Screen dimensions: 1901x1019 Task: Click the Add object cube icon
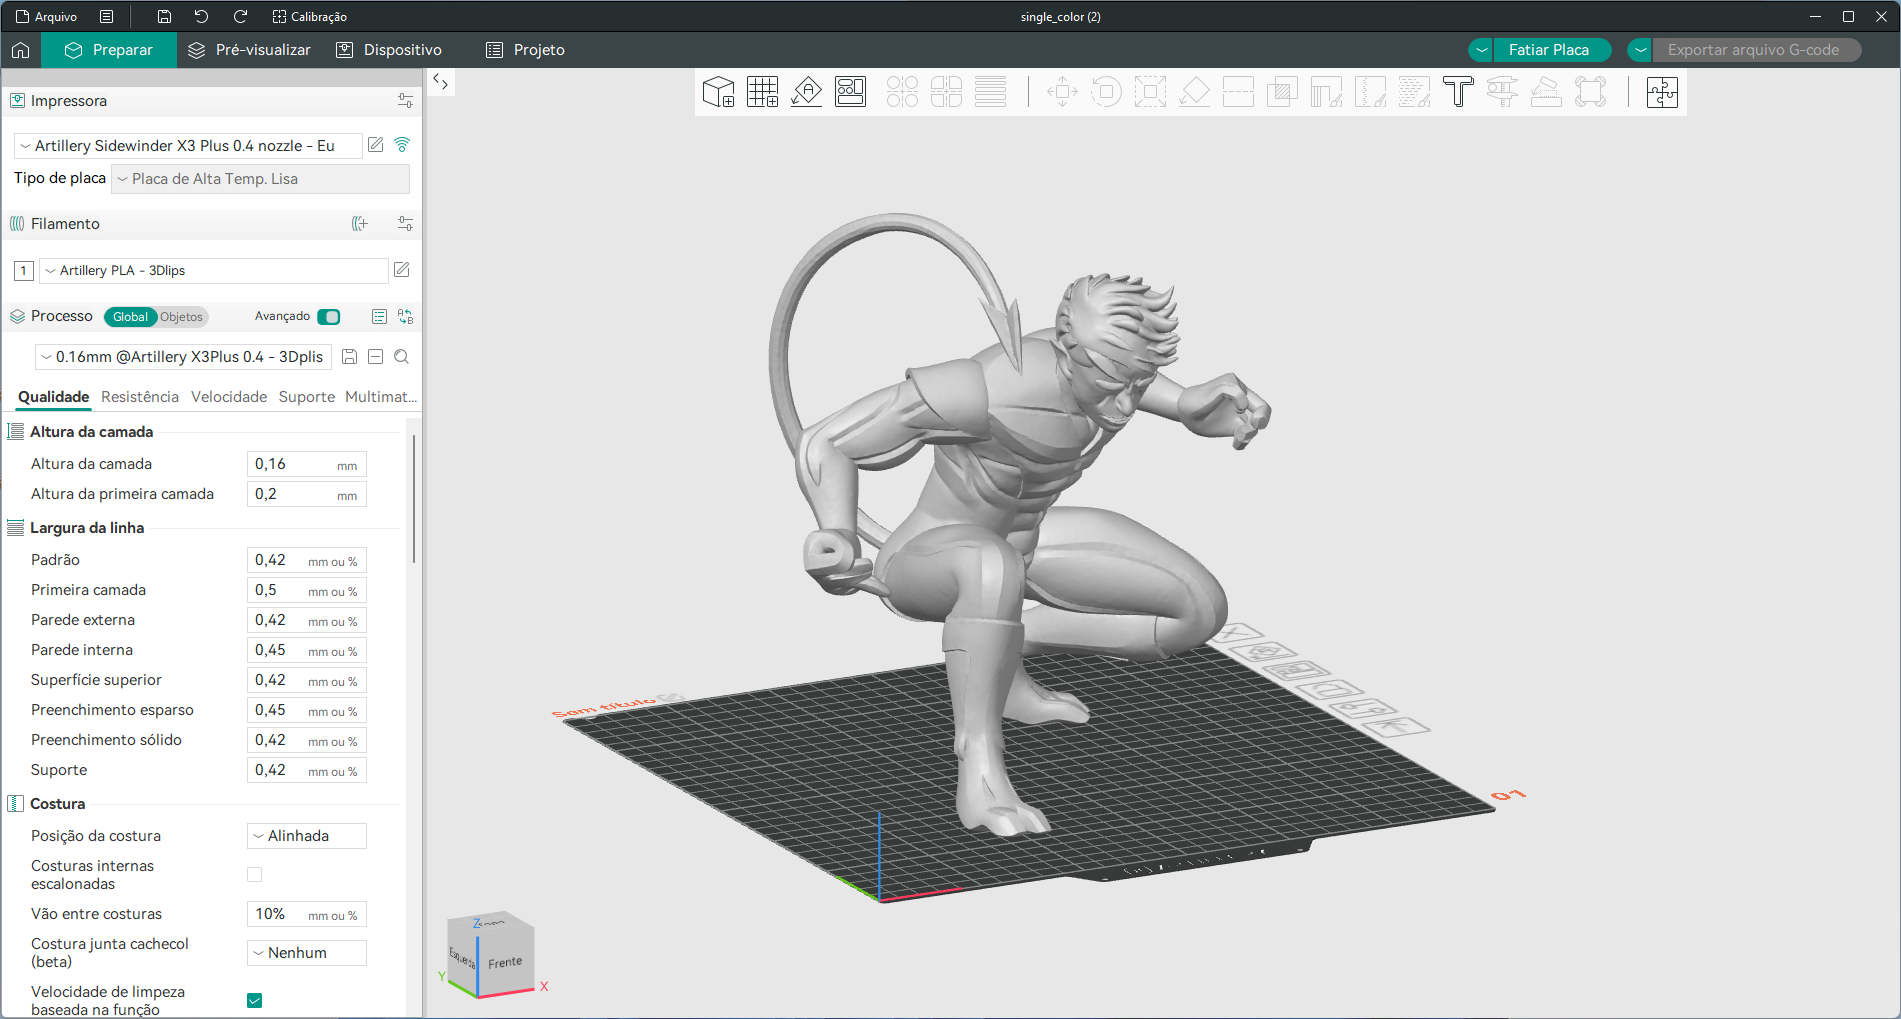[718, 92]
